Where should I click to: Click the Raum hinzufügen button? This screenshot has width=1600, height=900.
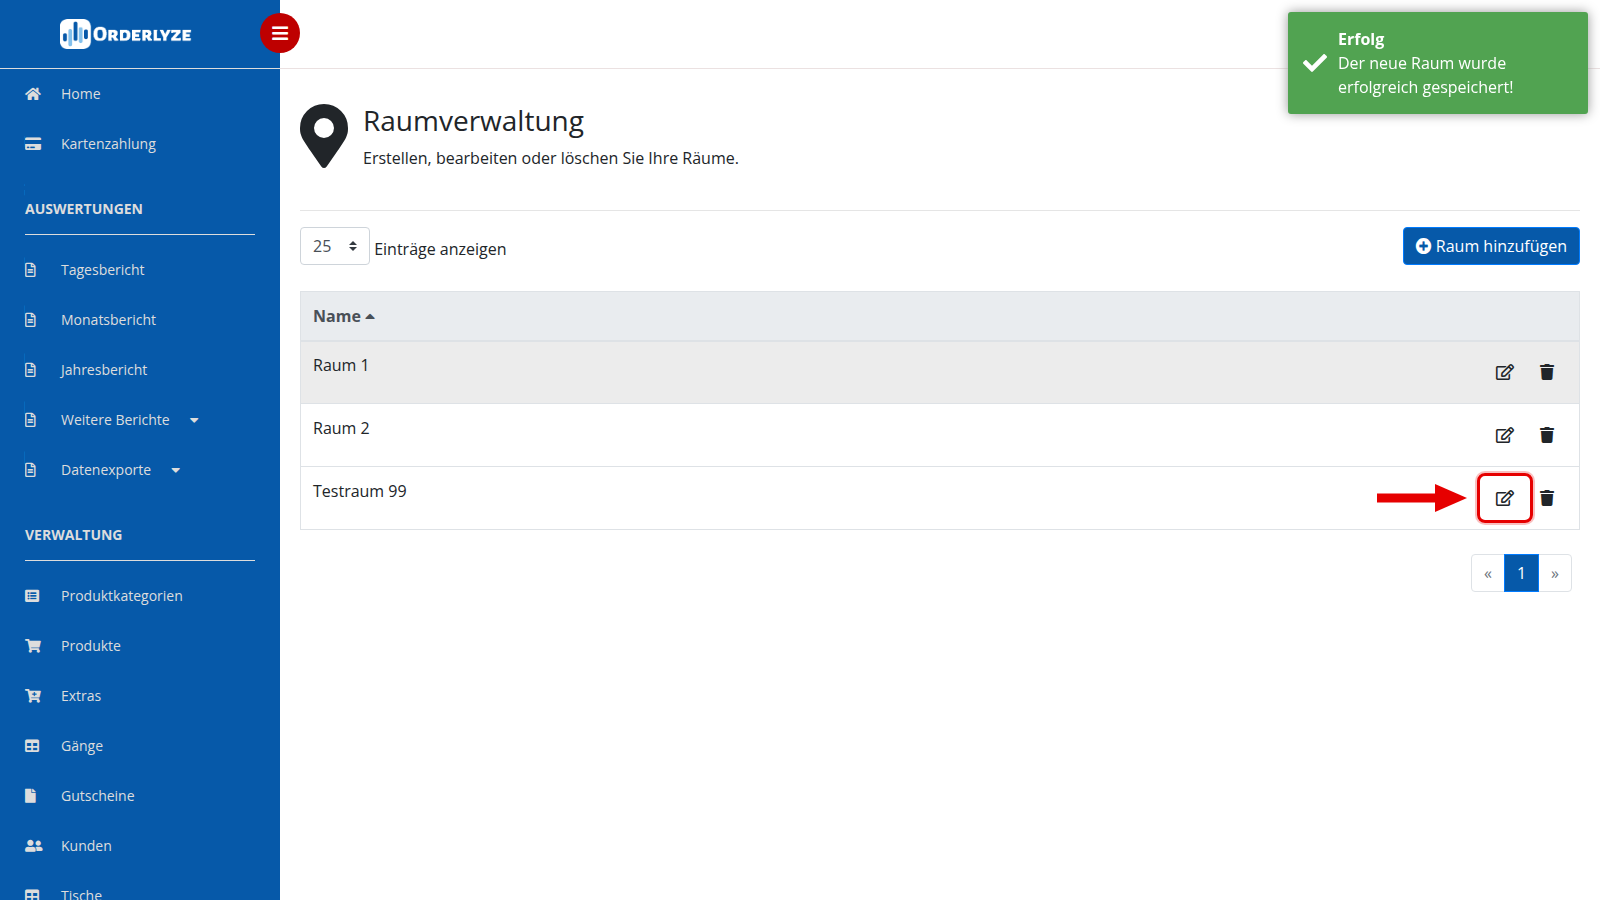(1491, 246)
